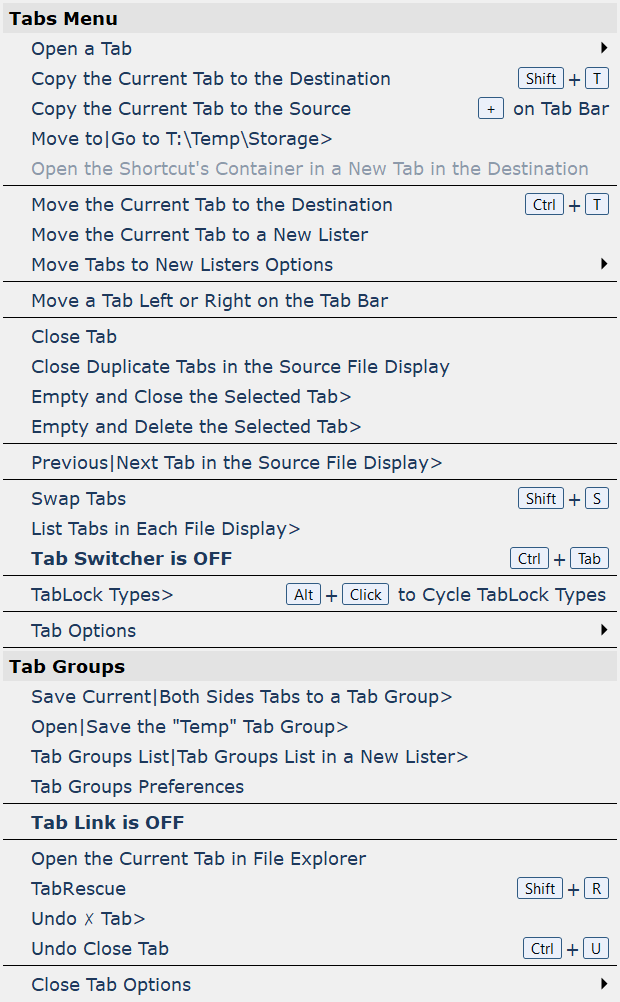Viewport: 620px width, 1002px height.
Task: Select Swap Tabs
Action: [78, 498]
